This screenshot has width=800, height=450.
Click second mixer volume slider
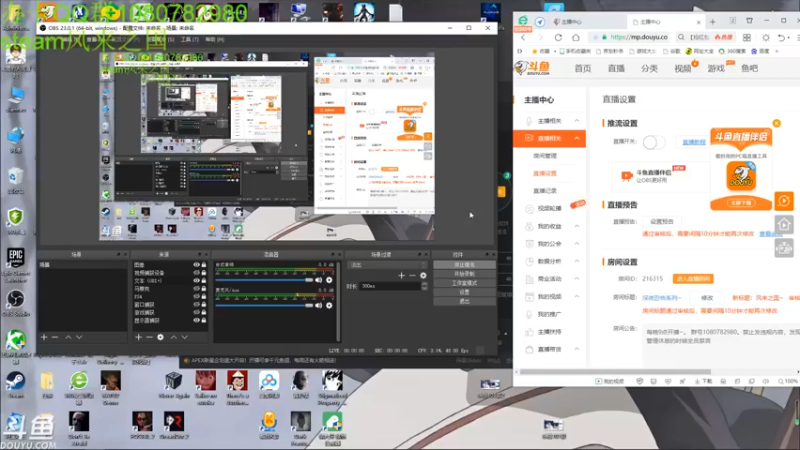[264, 306]
